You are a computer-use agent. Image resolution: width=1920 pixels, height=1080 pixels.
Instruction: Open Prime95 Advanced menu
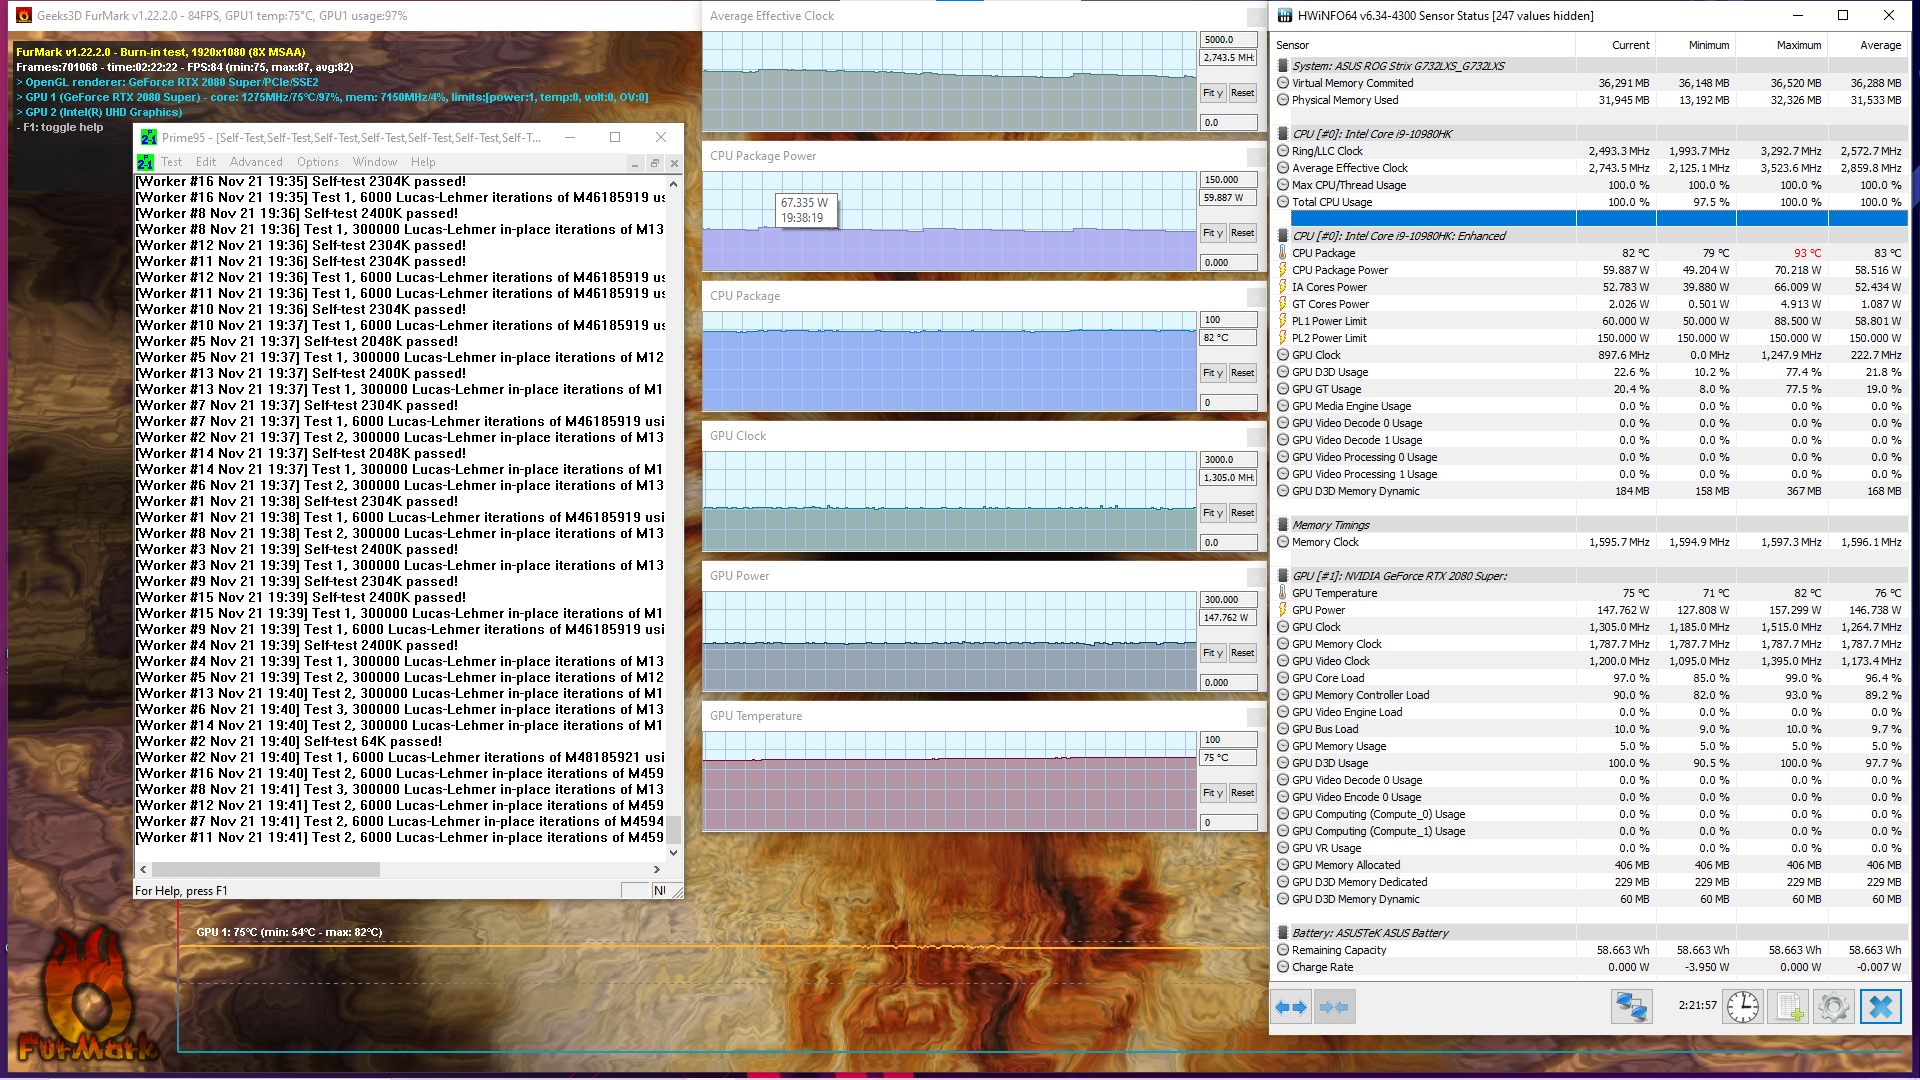(x=256, y=162)
